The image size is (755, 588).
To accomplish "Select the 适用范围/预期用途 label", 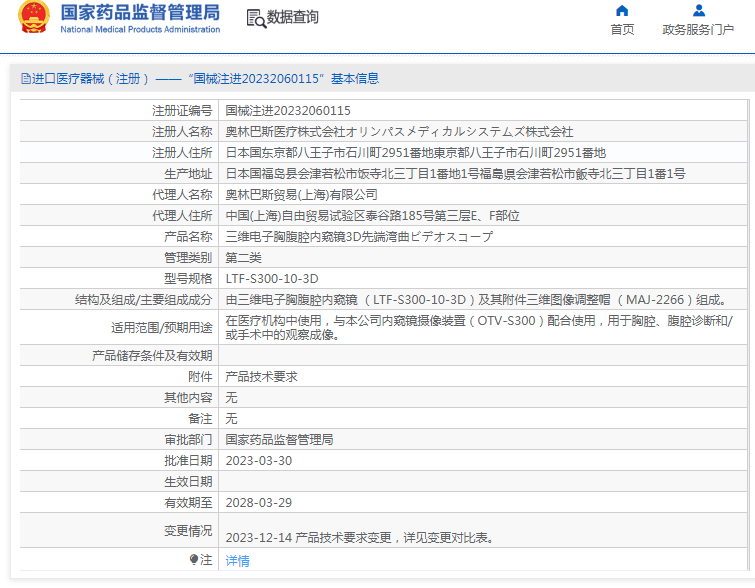I will [162, 328].
